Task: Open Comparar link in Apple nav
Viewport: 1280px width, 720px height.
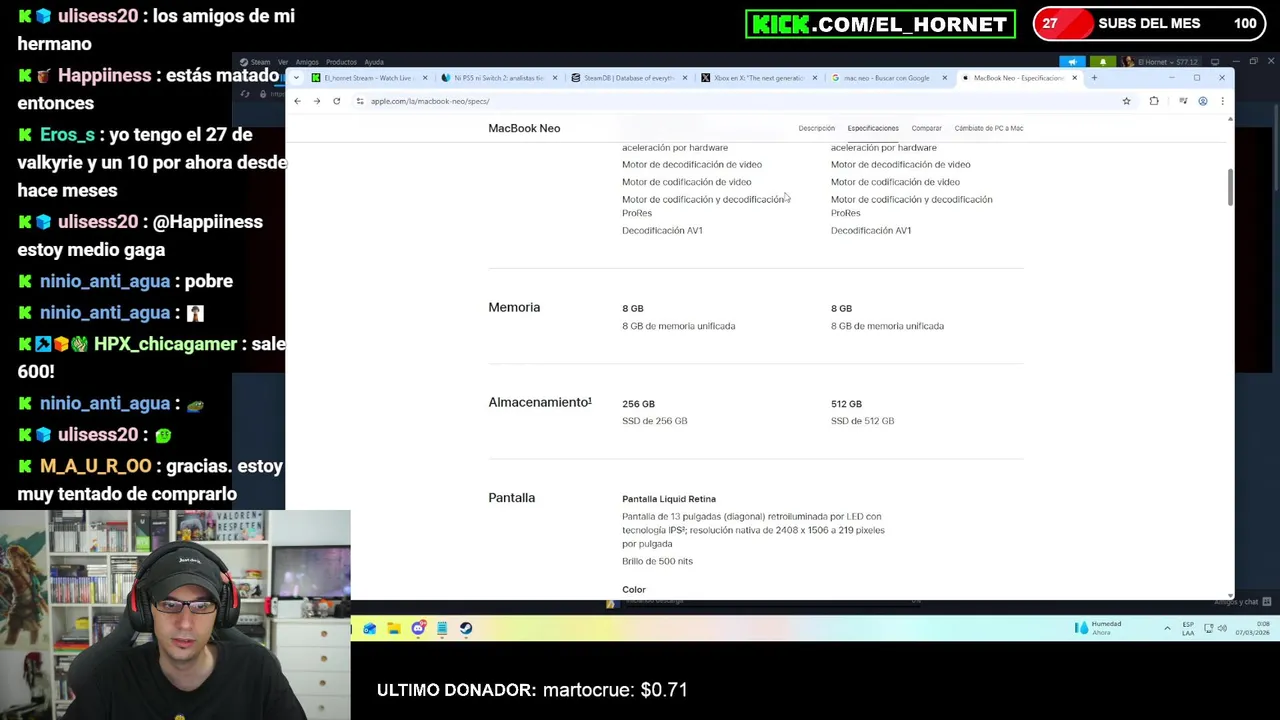Action: coord(926,128)
